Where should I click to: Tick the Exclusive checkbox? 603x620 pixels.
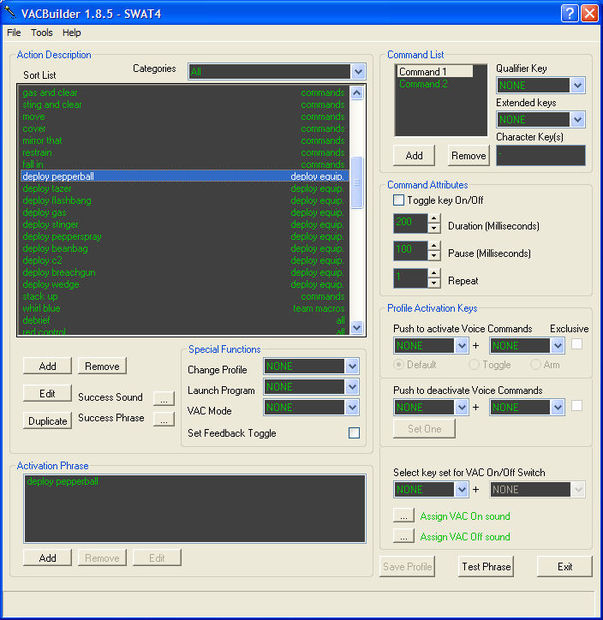(x=577, y=344)
